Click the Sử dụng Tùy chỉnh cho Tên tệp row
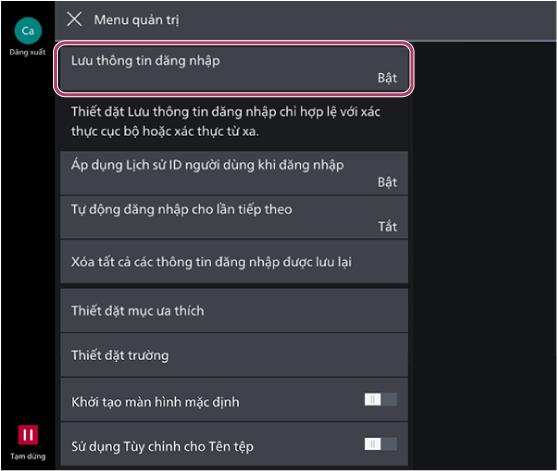557x471 pixels. coord(234,444)
